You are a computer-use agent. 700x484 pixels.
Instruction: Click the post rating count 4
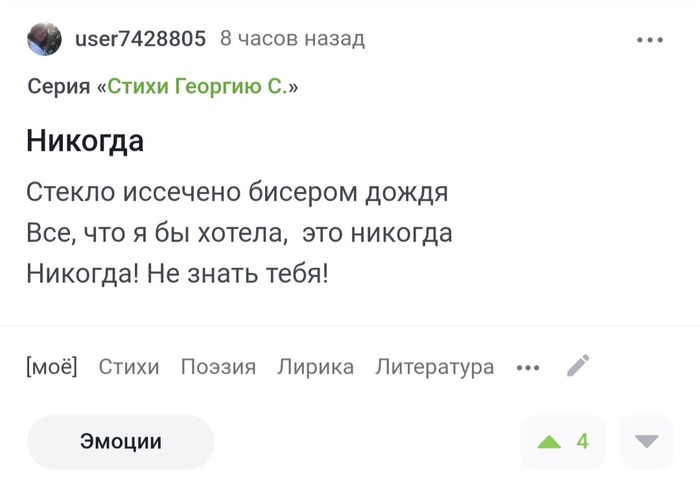[583, 441]
